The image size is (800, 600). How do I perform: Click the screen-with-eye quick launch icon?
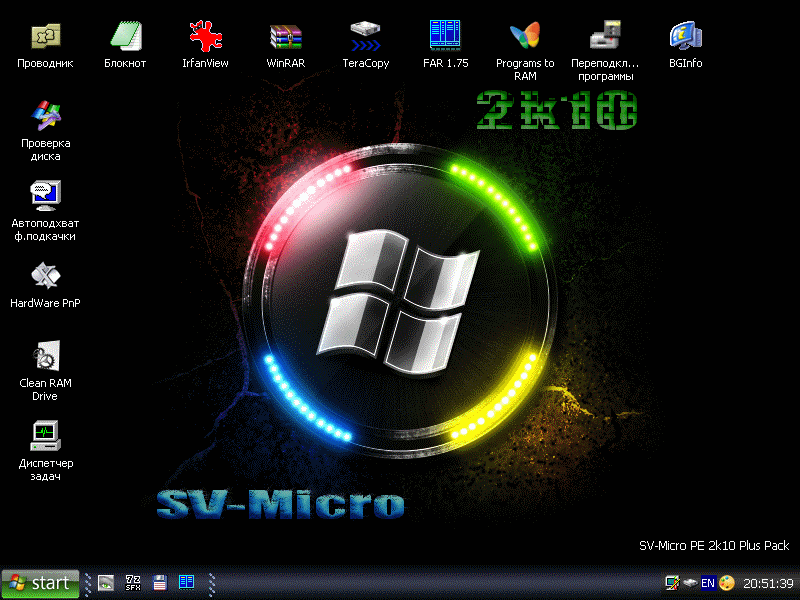click(x=106, y=583)
